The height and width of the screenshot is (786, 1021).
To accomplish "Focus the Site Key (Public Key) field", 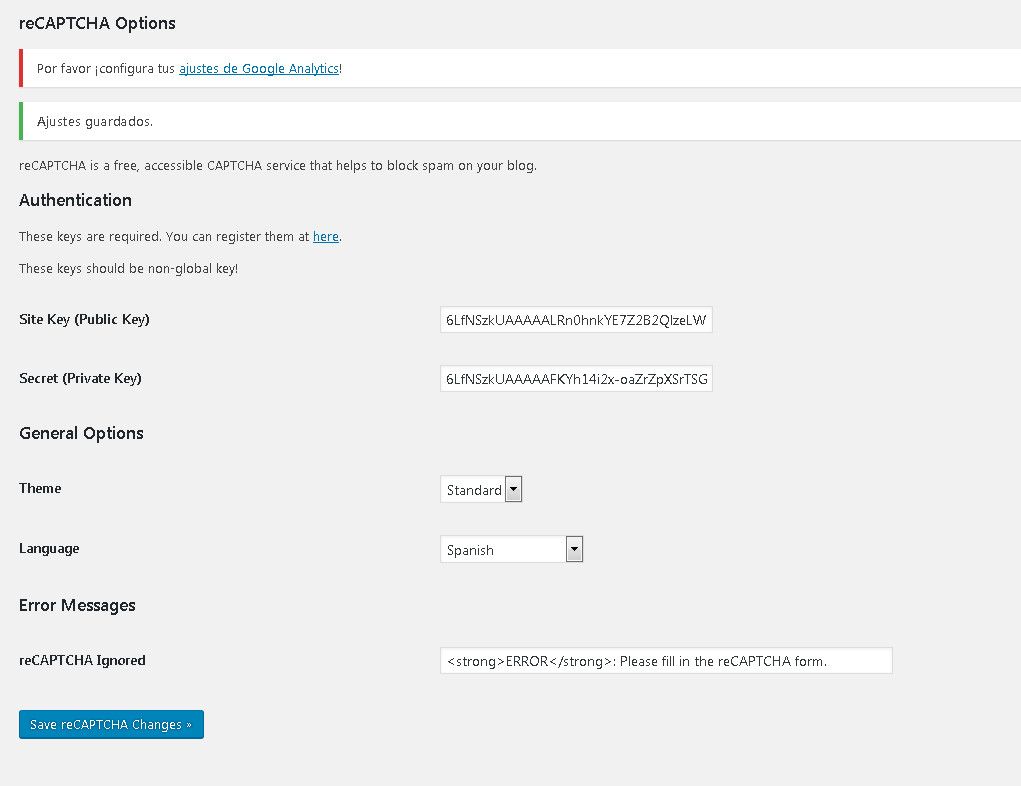I will (x=576, y=320).
